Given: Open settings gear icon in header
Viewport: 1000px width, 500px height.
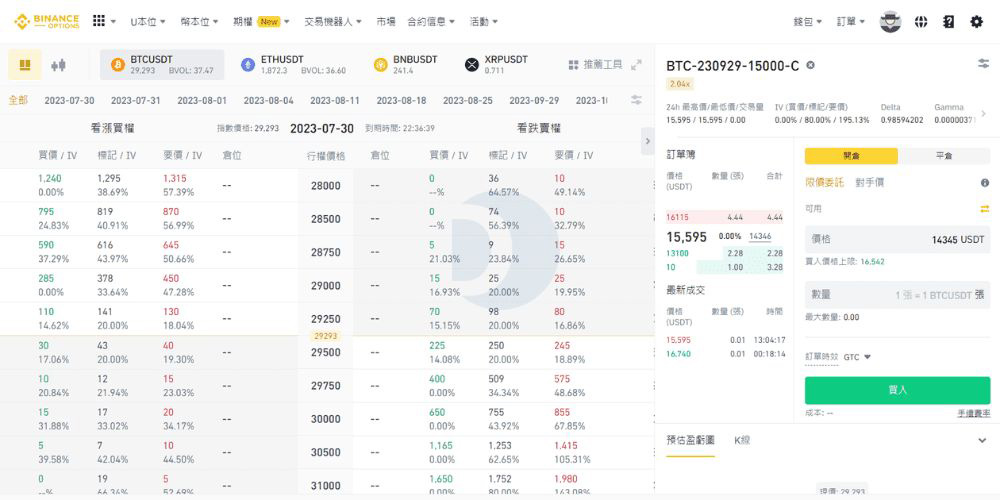Looking at the screenshot, I should (x=976, y=22).
